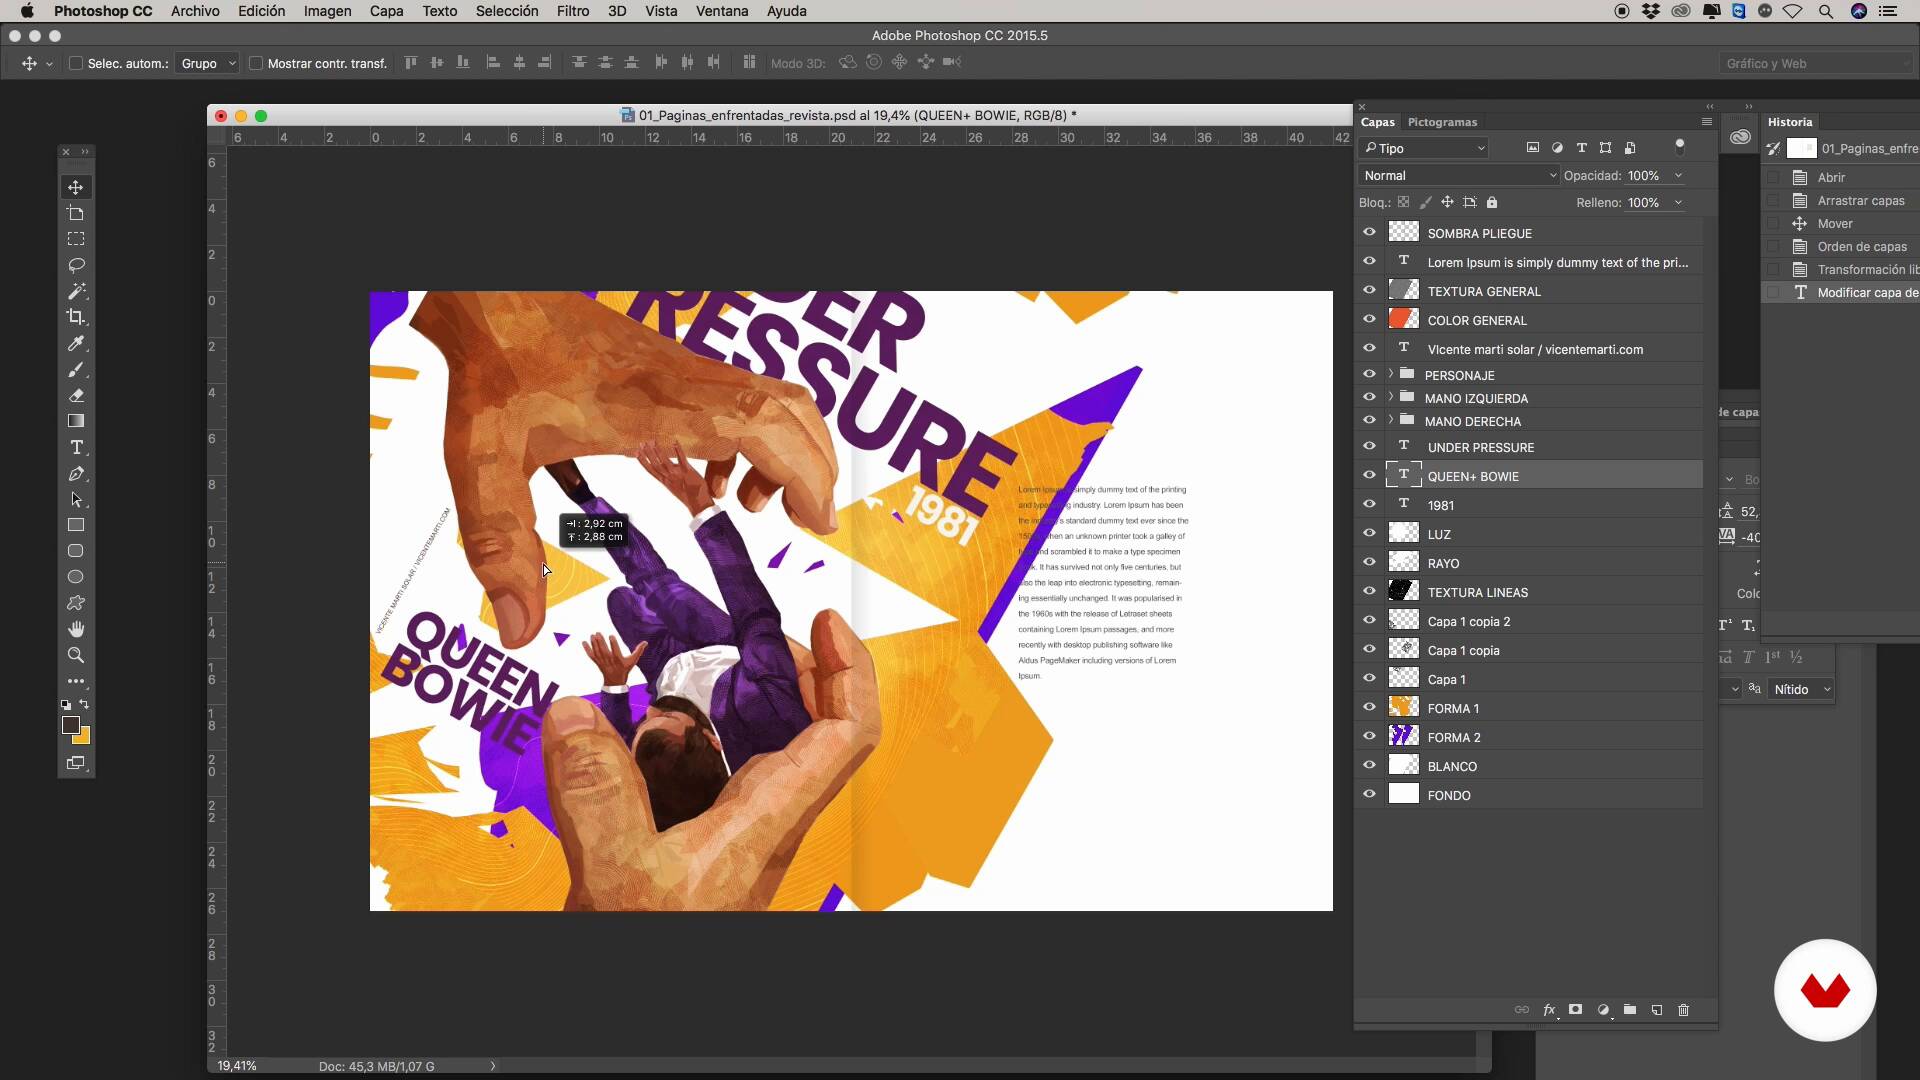Open the Grupo auto-select dropdown
Screen dimensions: 1920x1080
[x=207, y=63]
